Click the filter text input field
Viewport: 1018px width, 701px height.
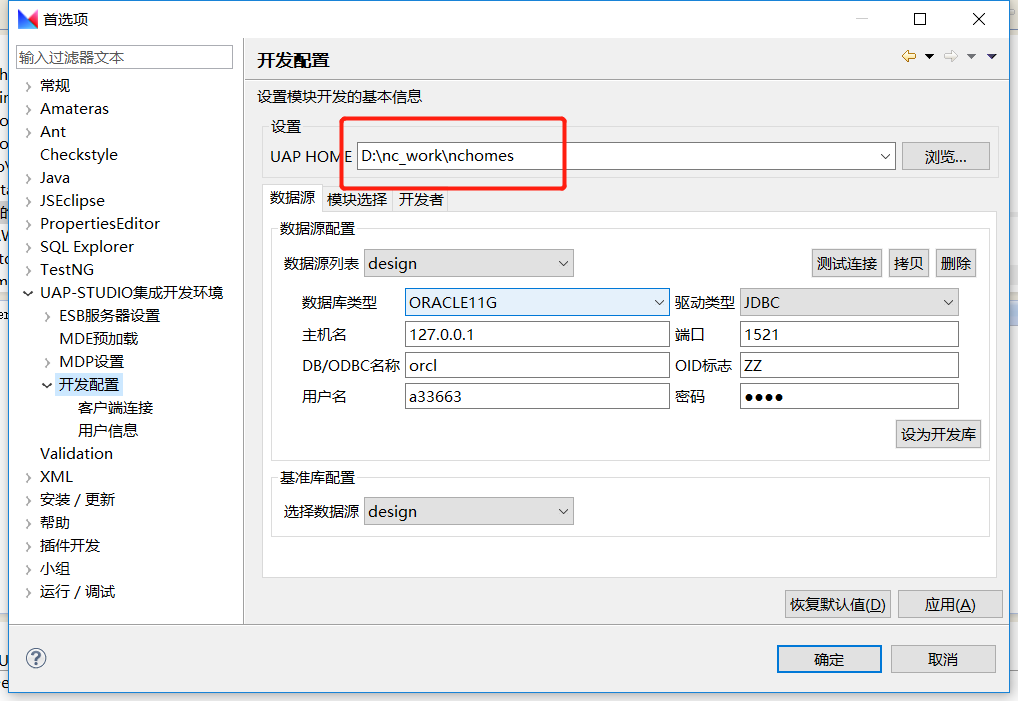[124, 57]
